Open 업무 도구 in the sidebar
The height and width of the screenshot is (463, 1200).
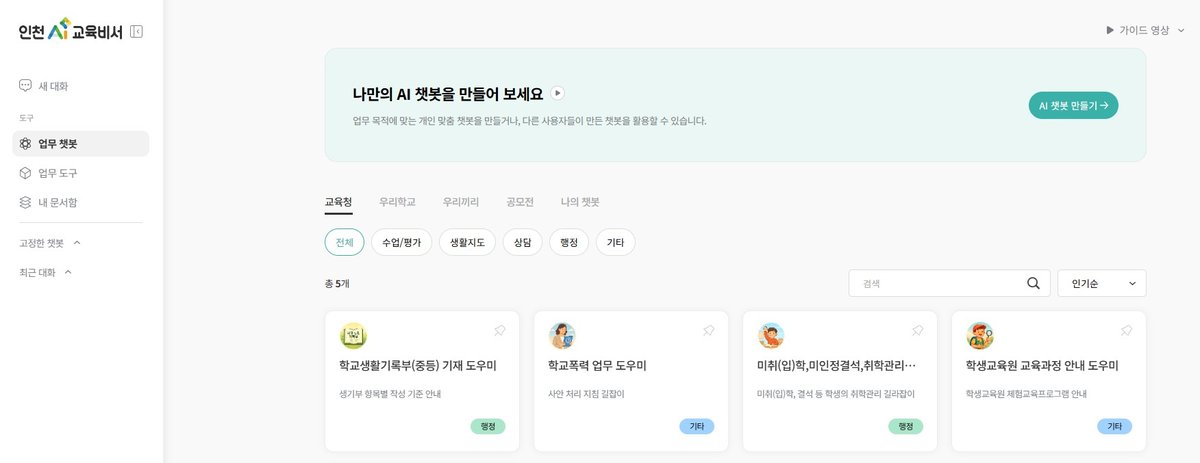point(57,173)
